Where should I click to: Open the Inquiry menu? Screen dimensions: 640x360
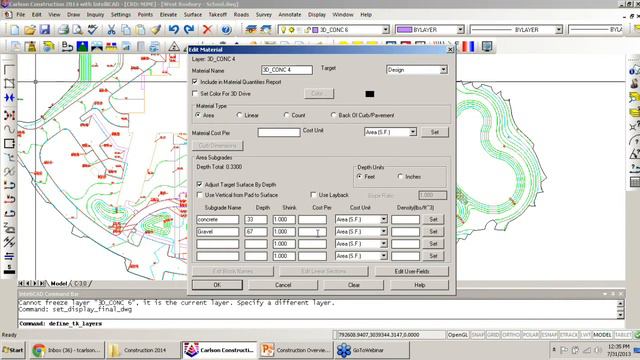[x=95, y=15]
